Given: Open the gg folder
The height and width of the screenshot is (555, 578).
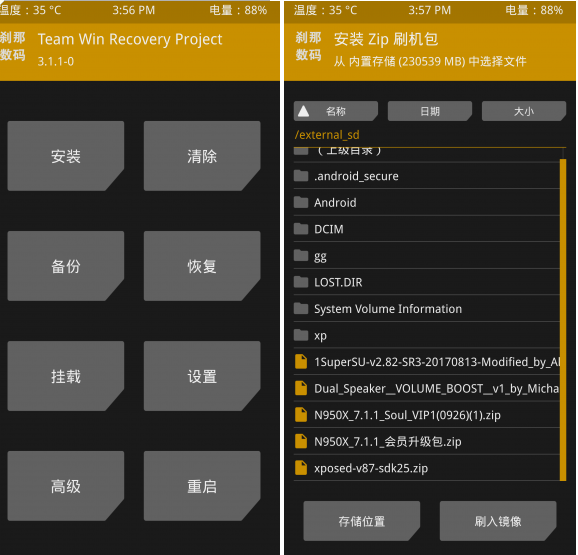Looking at the screenshot, I should pos(426,255).
